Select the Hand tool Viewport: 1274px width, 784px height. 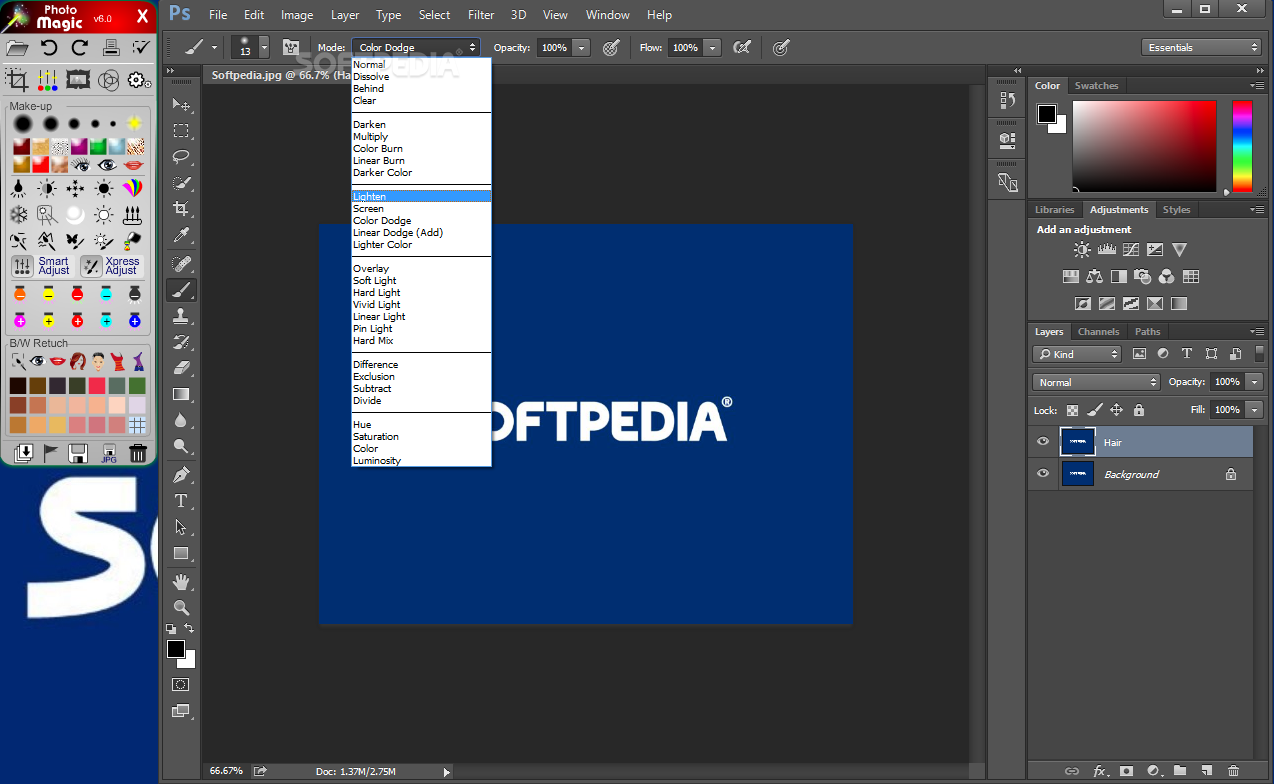coord(181,581)
